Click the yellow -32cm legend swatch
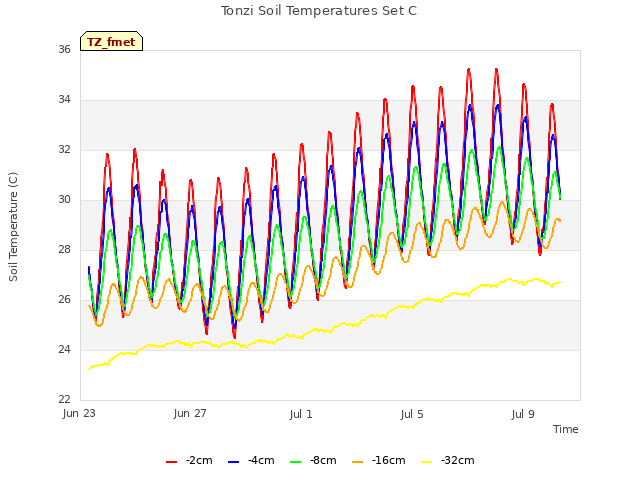 tap(426, 461)
